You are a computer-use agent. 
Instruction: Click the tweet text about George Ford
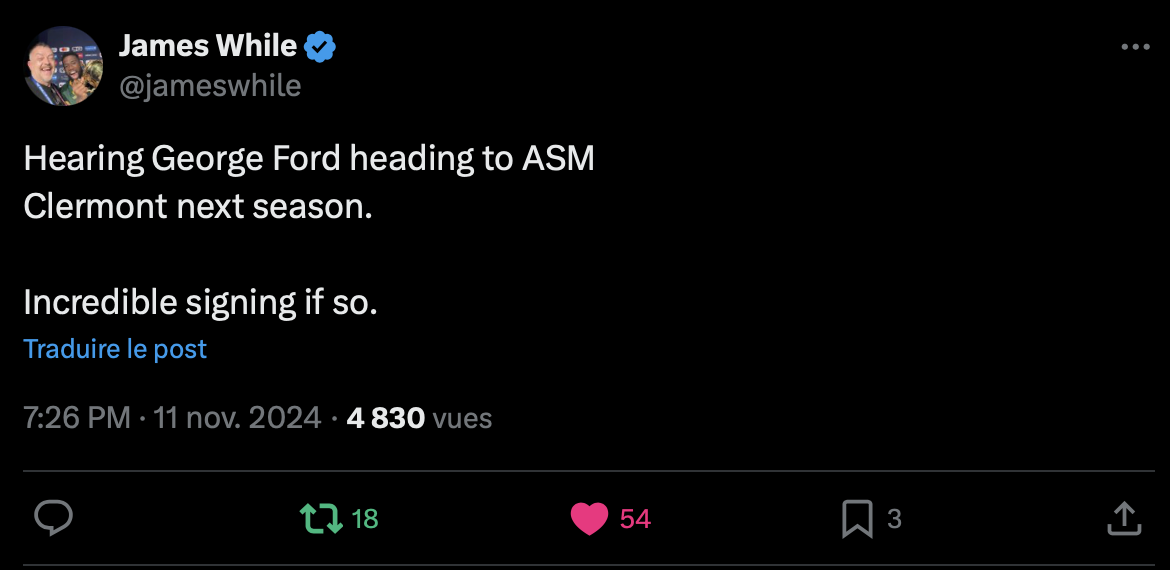click(x=308, y=158)
